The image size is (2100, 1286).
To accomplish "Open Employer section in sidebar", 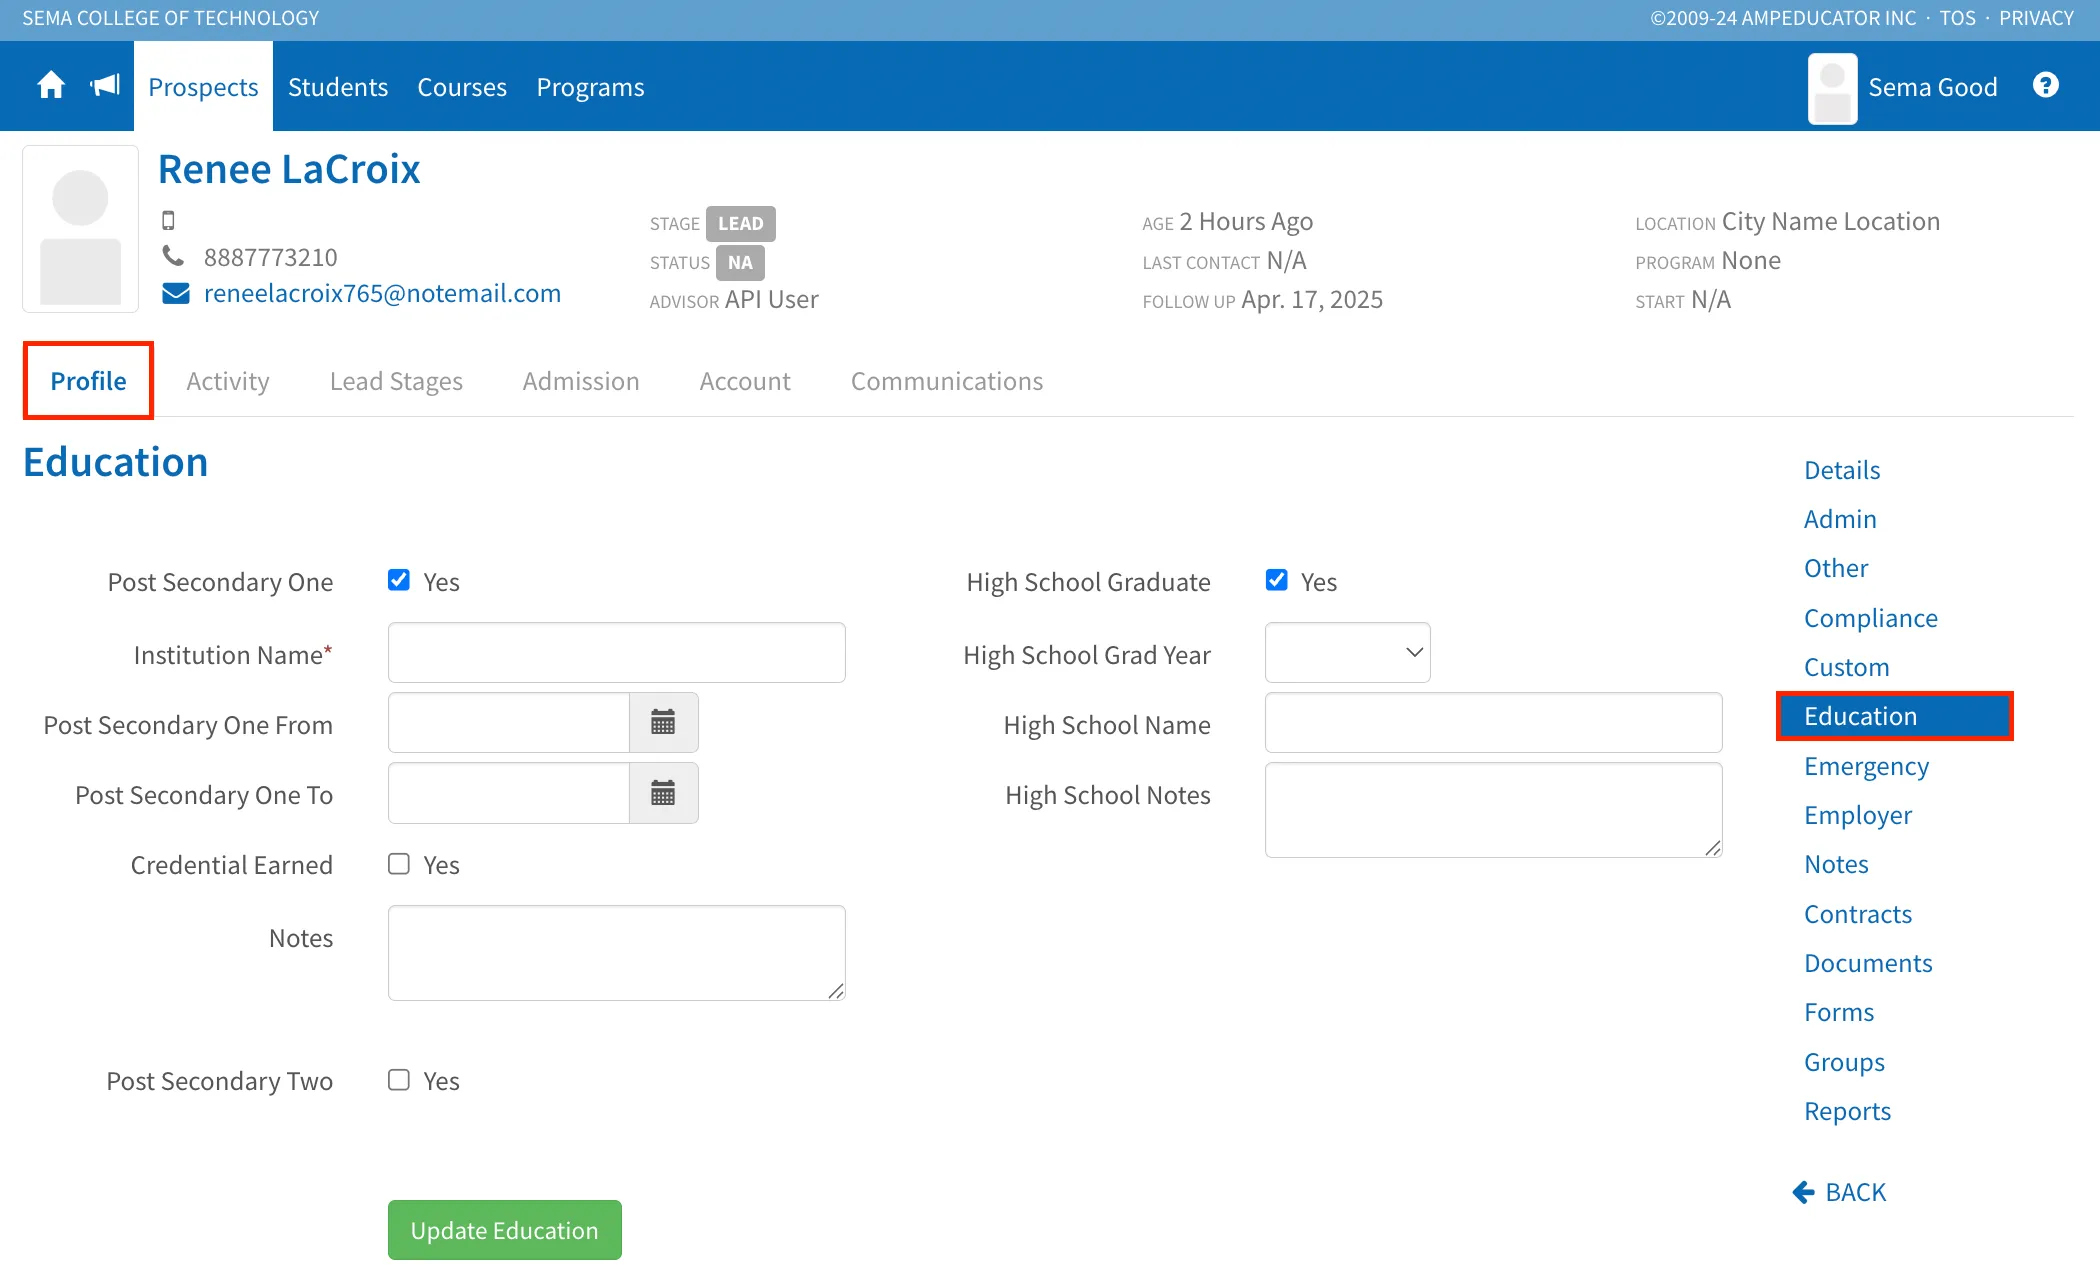I will click(1858, 815).
